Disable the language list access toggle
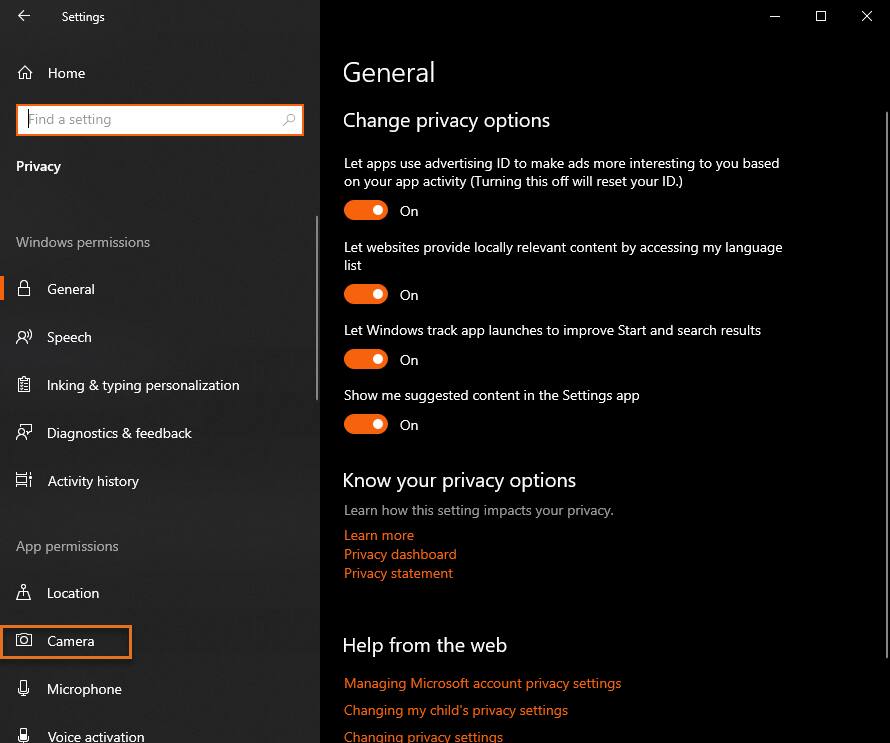This screenshot has height=743, width=890. [366, 294]
